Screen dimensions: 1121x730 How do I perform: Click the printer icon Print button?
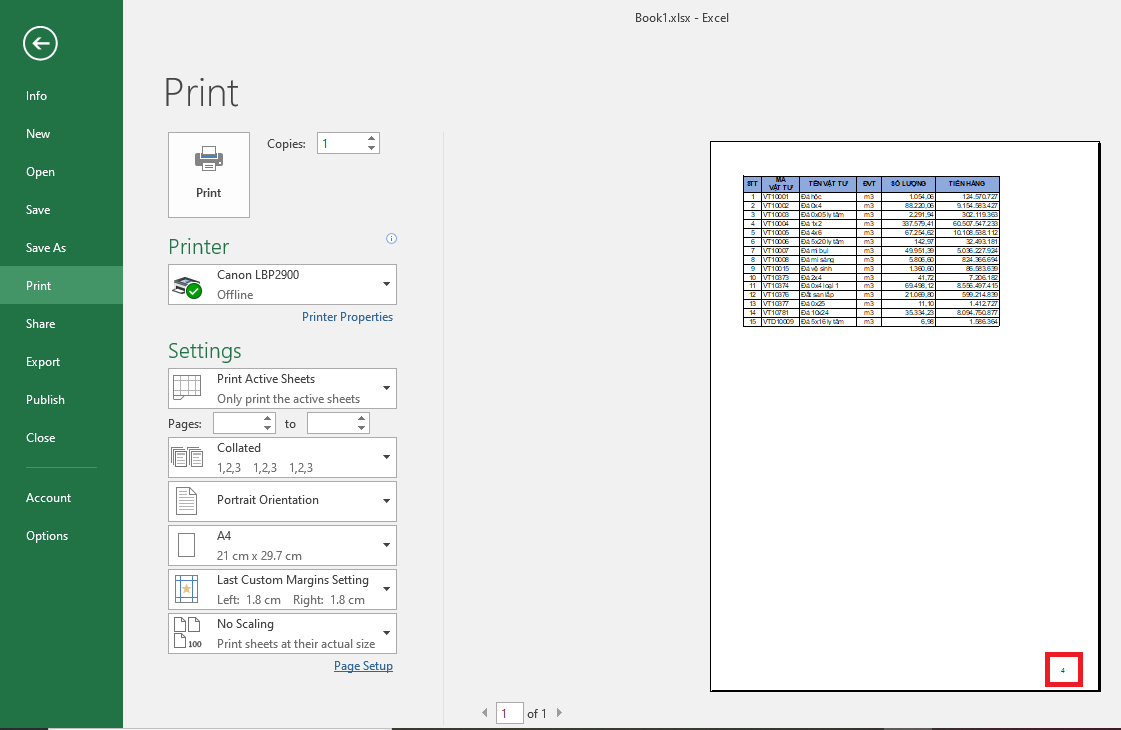click(209, 174)
